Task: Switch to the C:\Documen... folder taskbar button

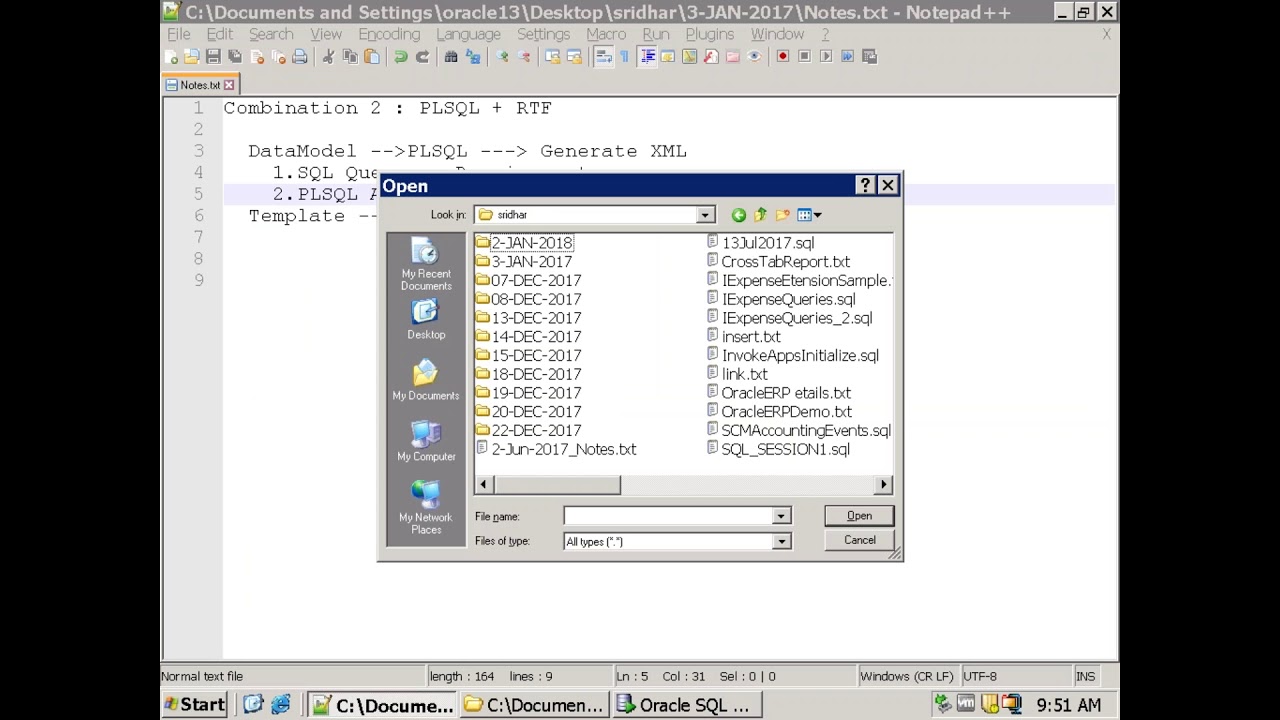Action: tap(534, 705)
